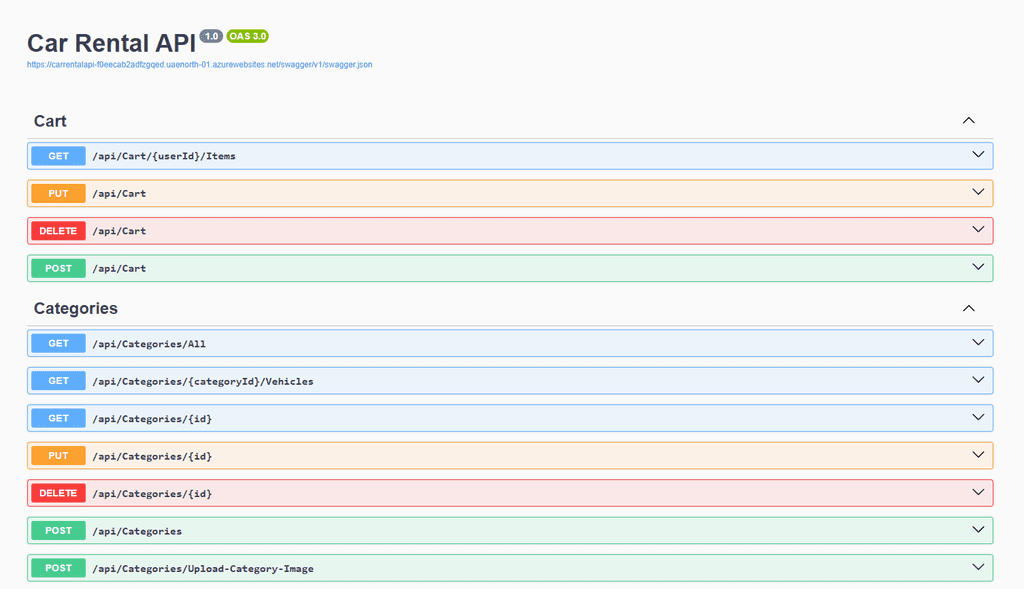Click the Cart section heading
The height and width of the screenshot is (589, 1024).
pyautogui.click(x=50, y=121)
